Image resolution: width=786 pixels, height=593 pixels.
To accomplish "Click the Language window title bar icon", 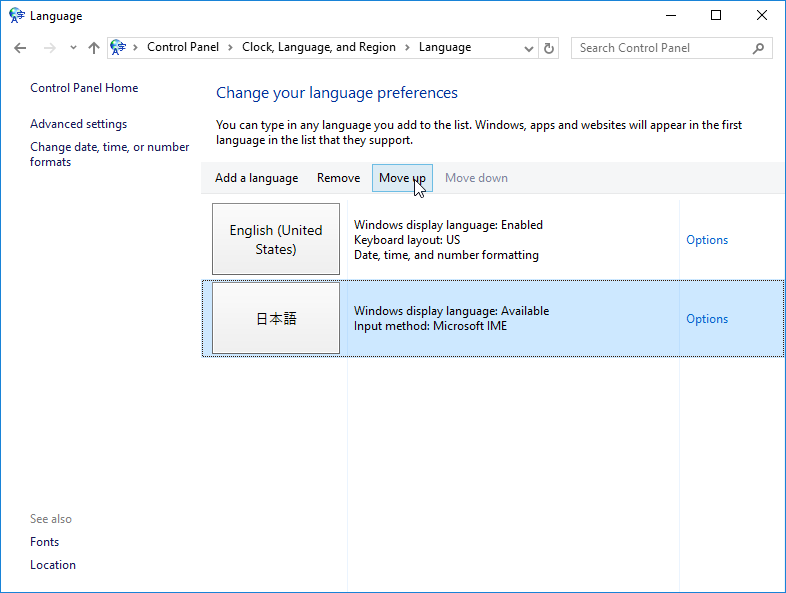I will point(16,16).
